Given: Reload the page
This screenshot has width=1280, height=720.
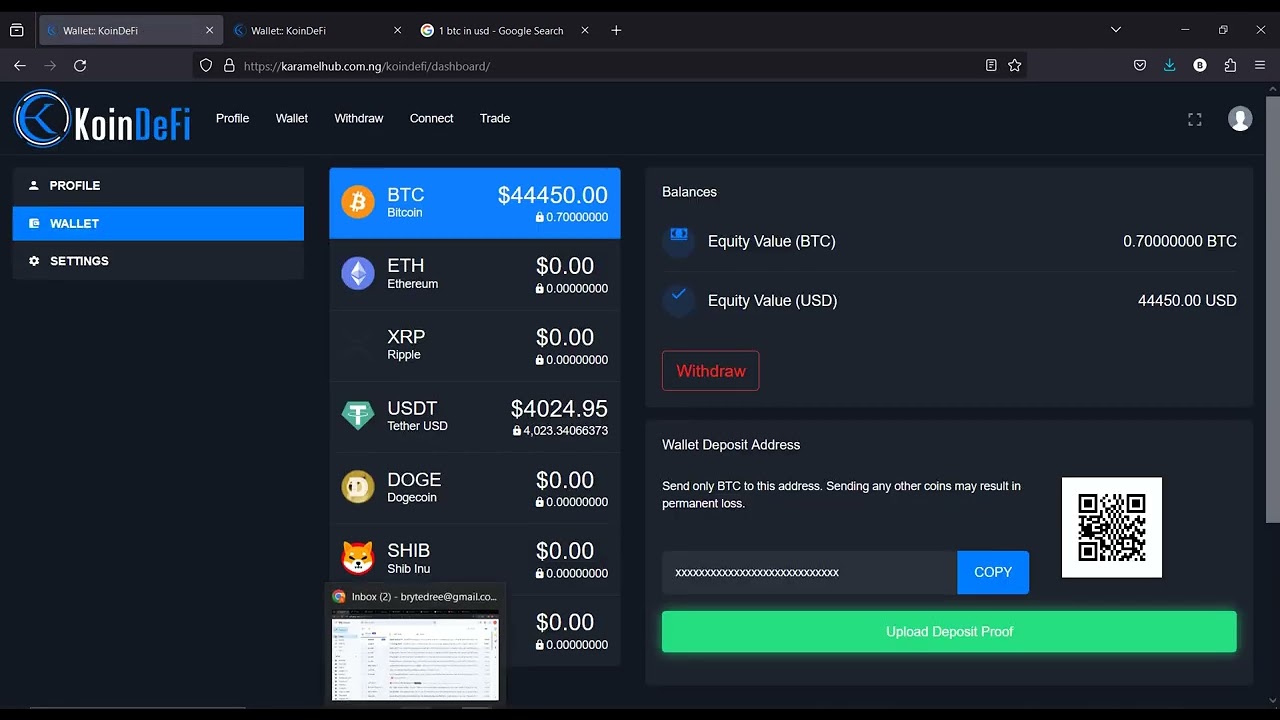Looking at the screenshot, I should coord(80,65).
